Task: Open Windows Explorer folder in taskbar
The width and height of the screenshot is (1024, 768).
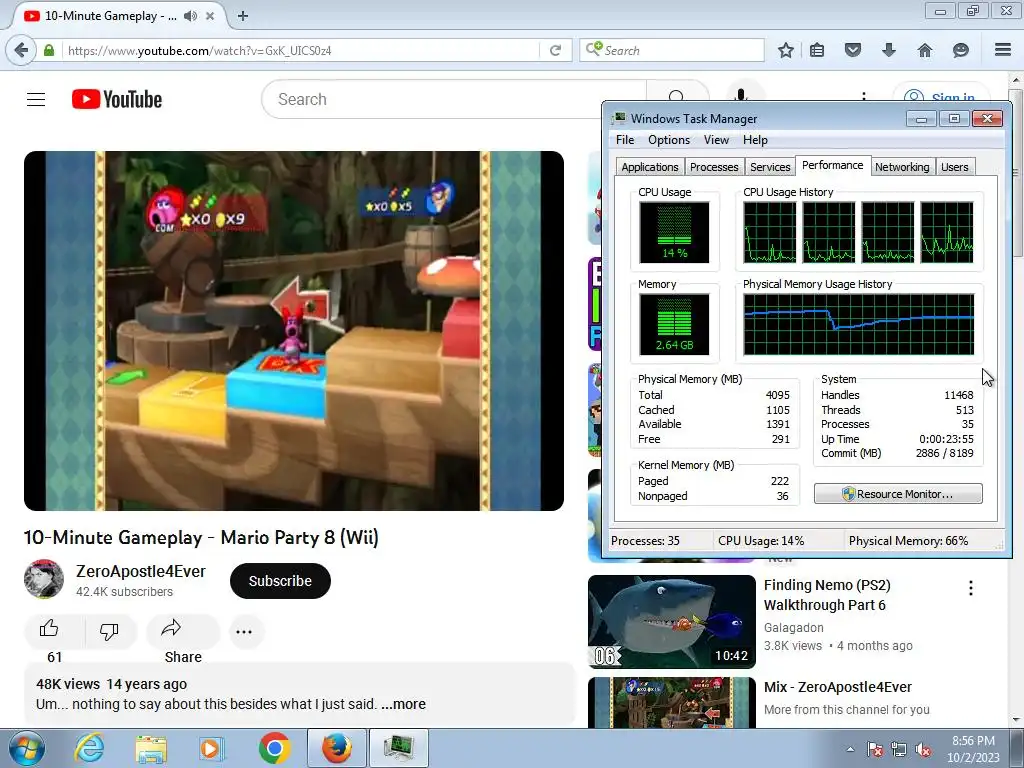Action: tap(151, 748)
